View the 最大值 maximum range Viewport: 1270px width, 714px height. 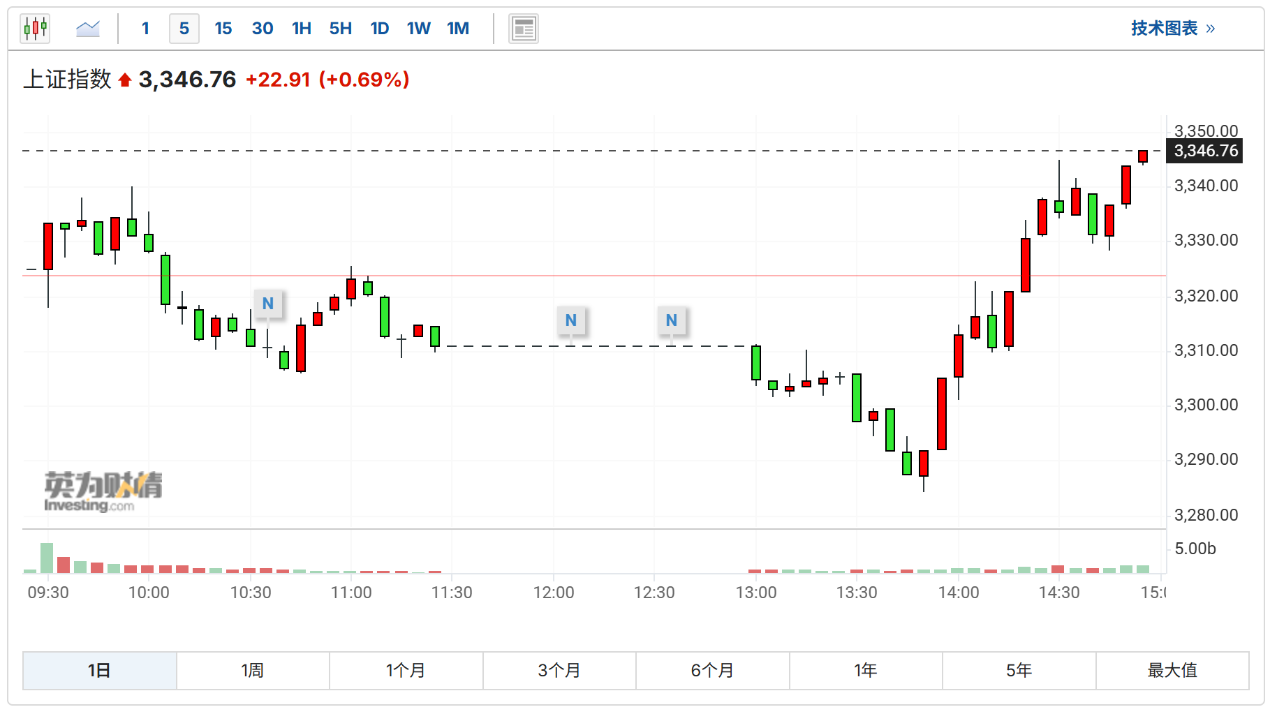(x=1172, y=670)
